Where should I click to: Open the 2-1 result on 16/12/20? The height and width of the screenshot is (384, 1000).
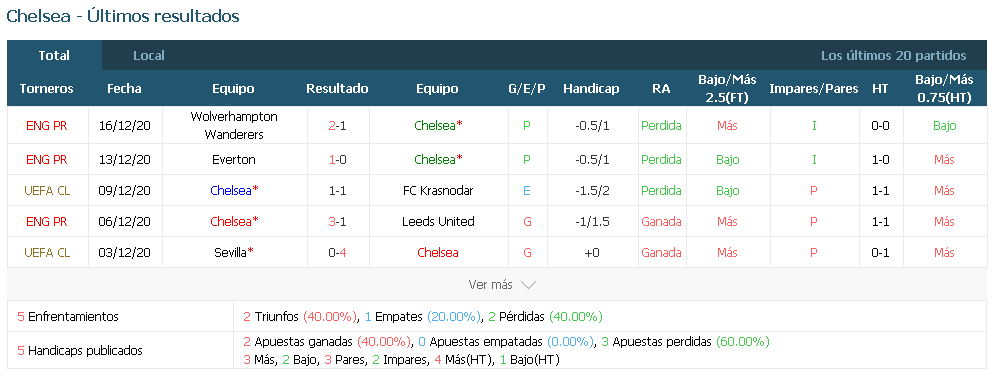tap(337, 126)
